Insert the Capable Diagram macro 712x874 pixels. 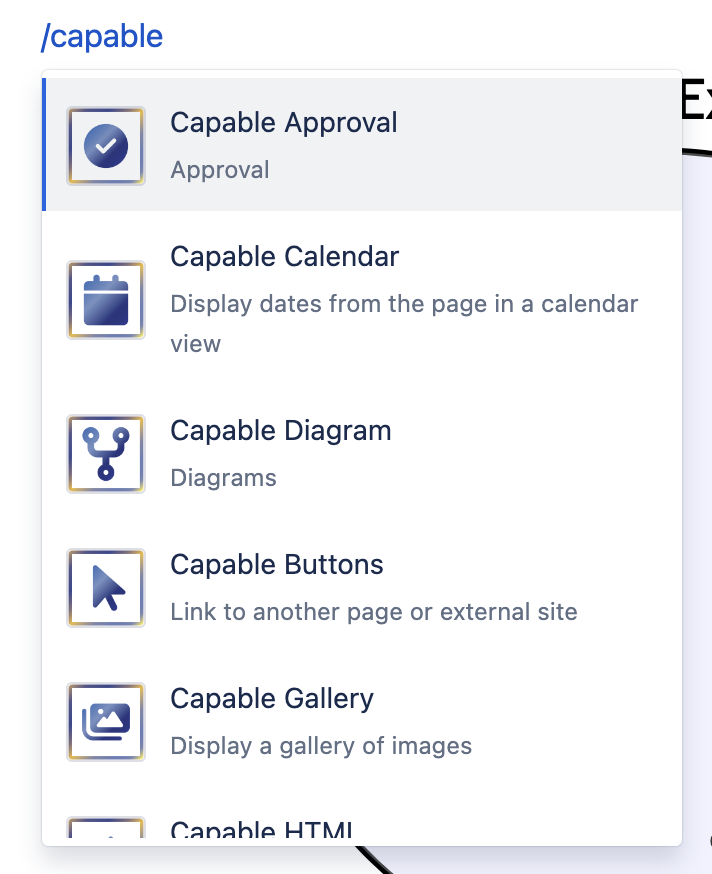(x=281, y=431)
